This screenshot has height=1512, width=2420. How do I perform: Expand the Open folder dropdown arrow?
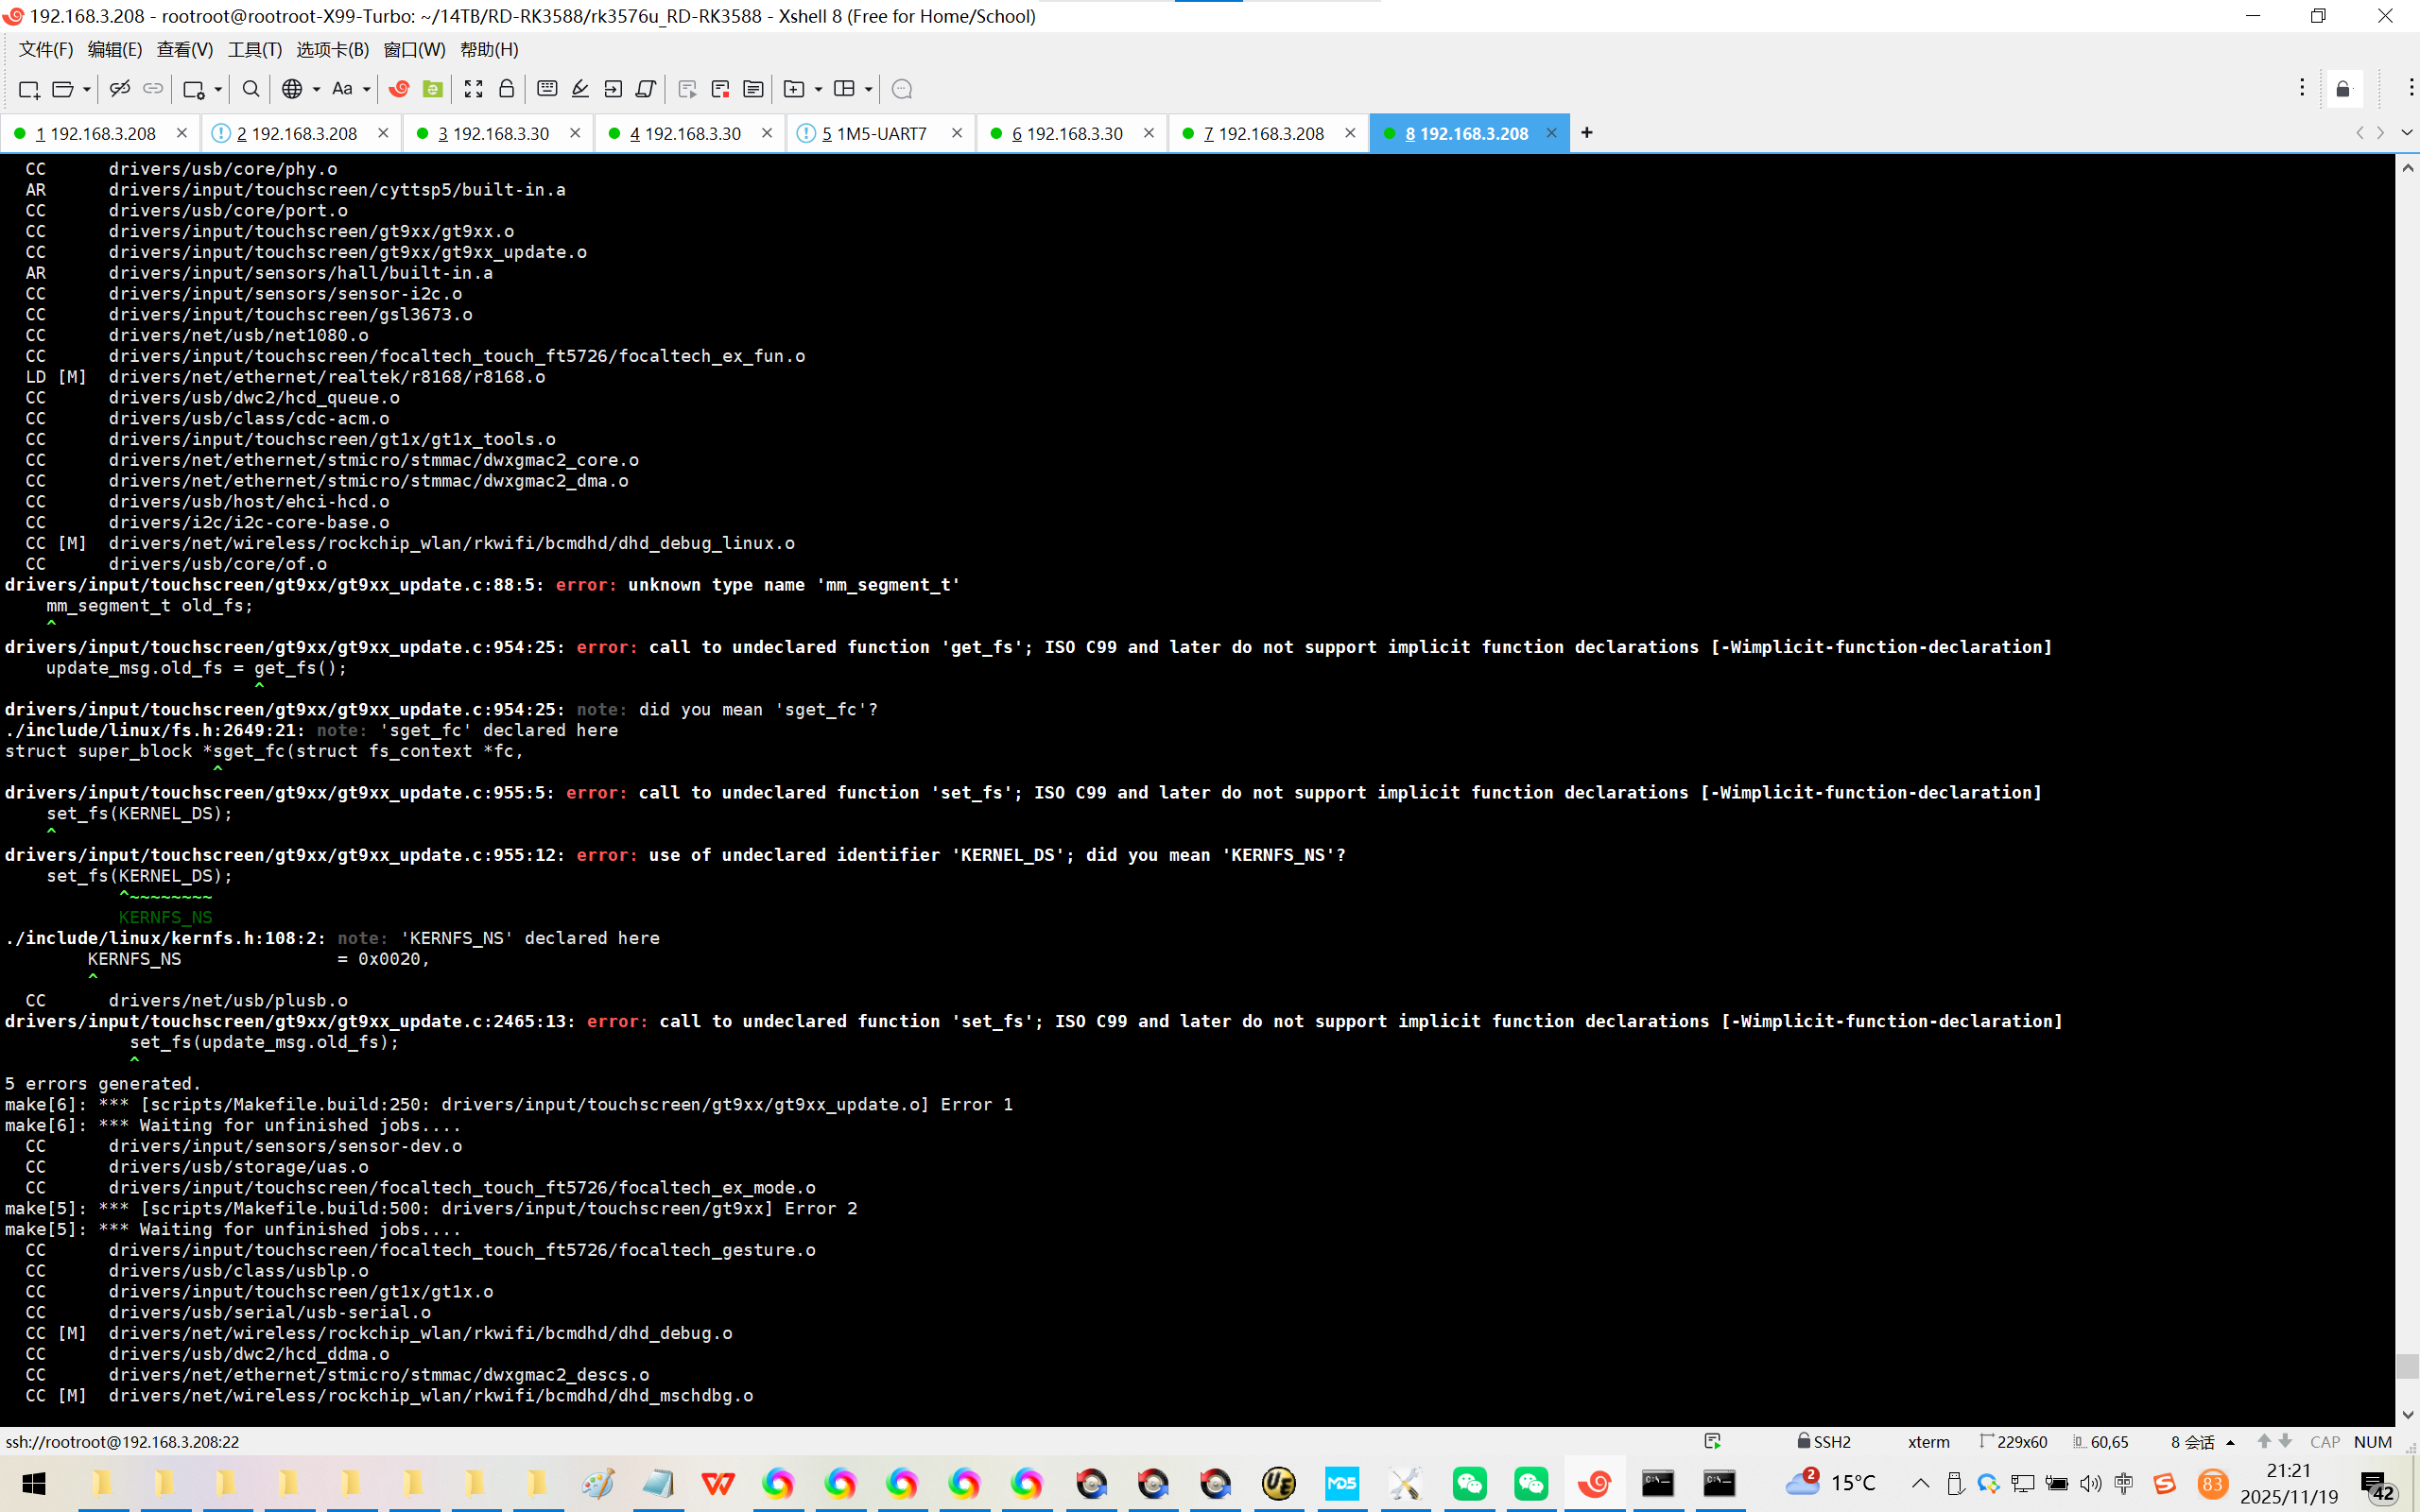(x=87, y=89)
